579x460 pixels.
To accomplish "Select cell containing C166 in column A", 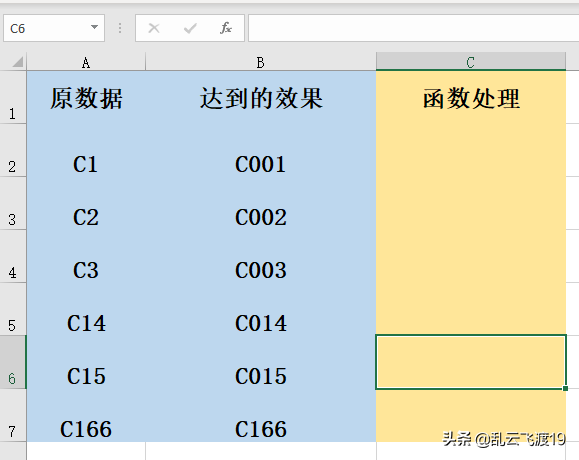I will pos(86,415).
